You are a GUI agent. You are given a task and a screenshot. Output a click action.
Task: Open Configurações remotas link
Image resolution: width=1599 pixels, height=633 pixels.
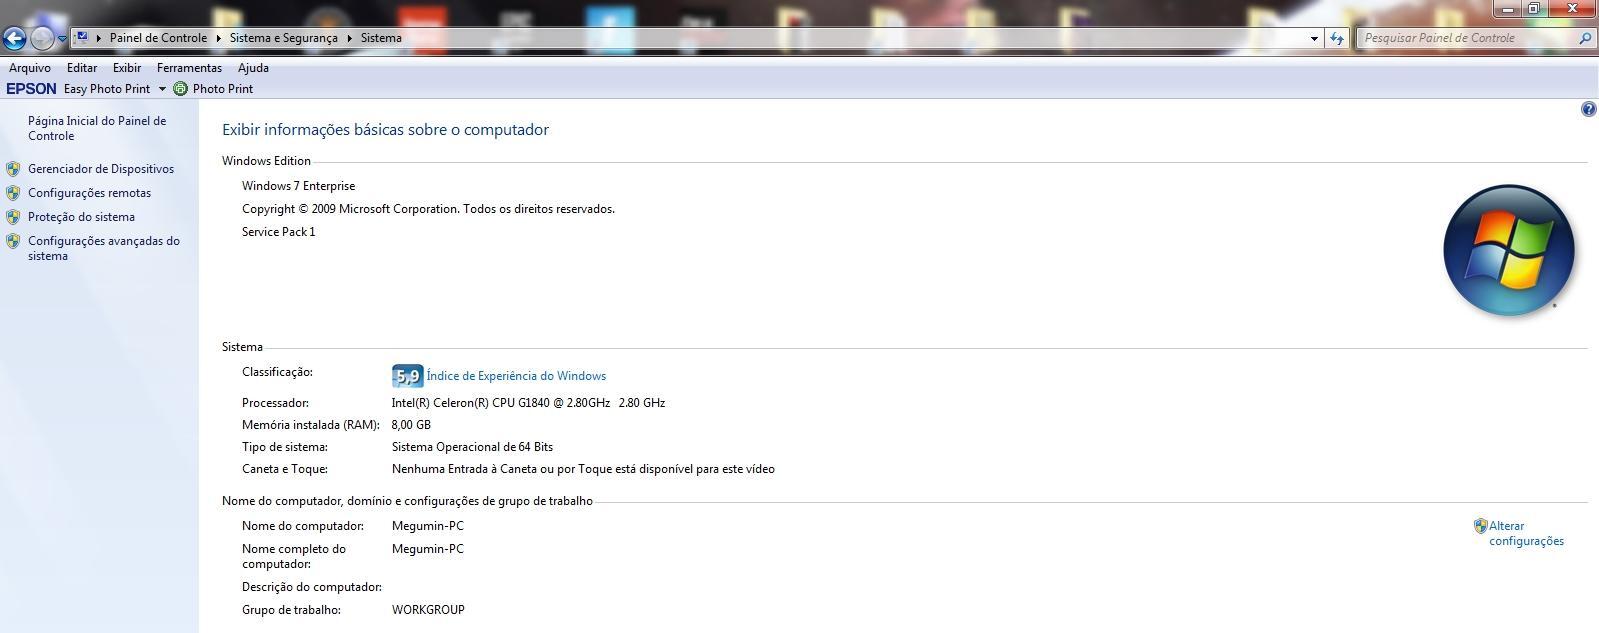[x=90, y=193]
